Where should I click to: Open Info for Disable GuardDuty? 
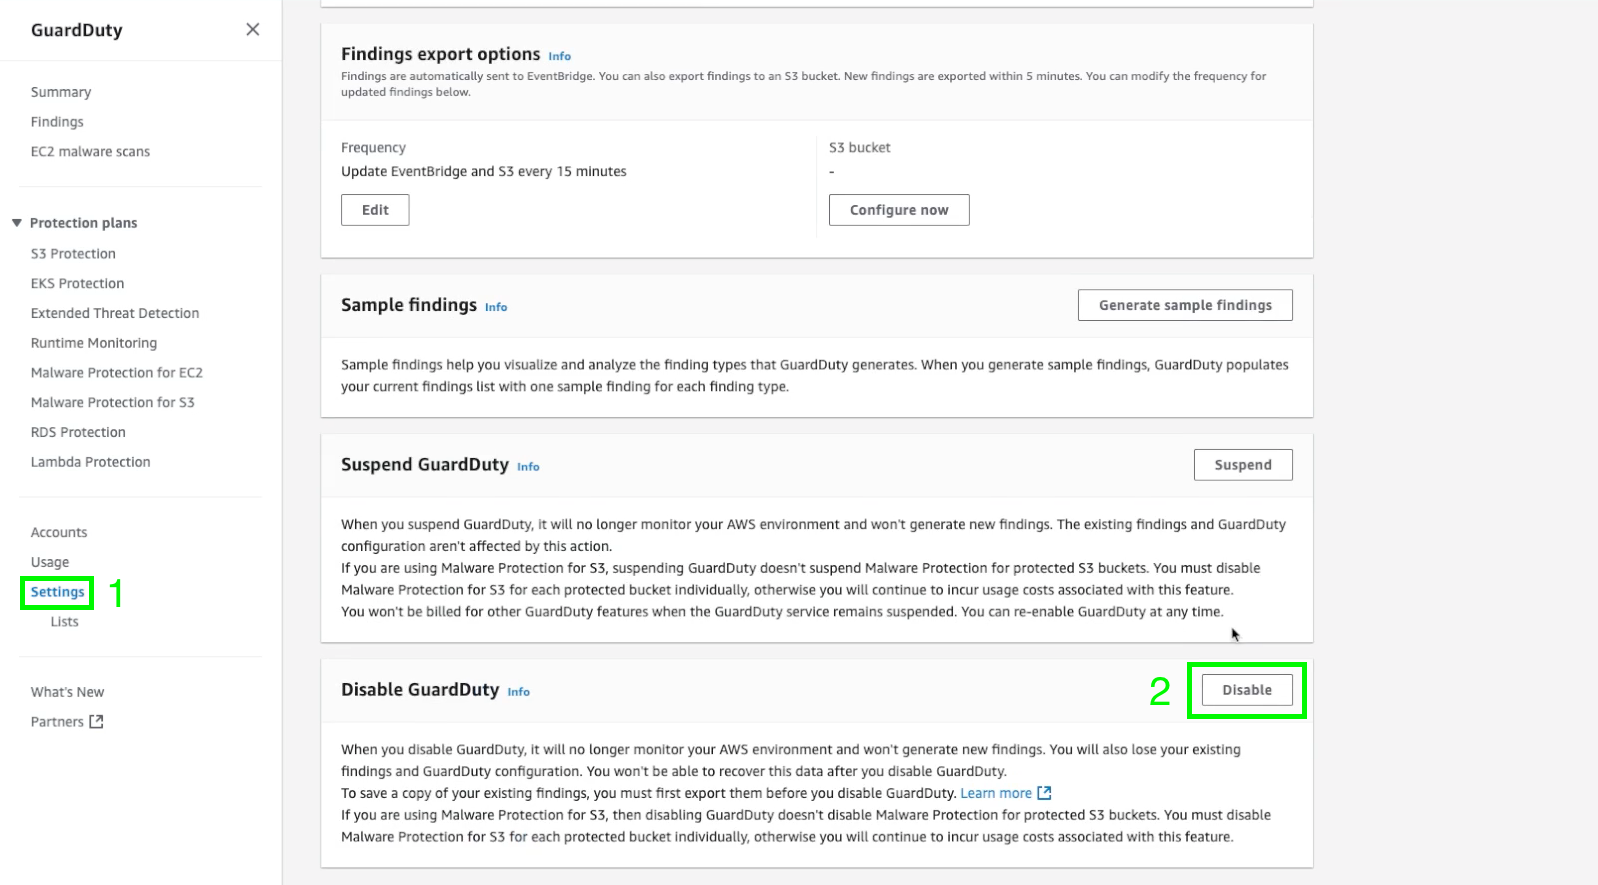(x=518, y=692)
